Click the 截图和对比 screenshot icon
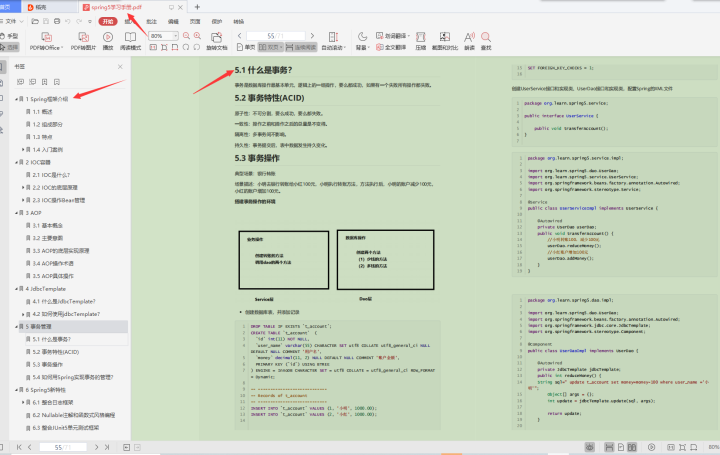The width and height of the screenshot is (720, 455). coord(444,37)
